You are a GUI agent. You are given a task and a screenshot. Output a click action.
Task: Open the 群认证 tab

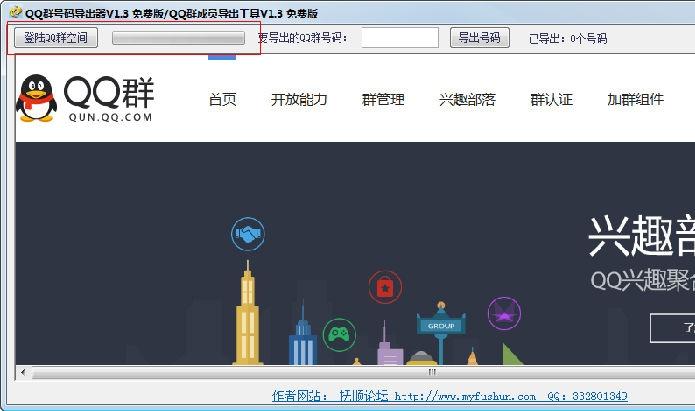point(551,99)
